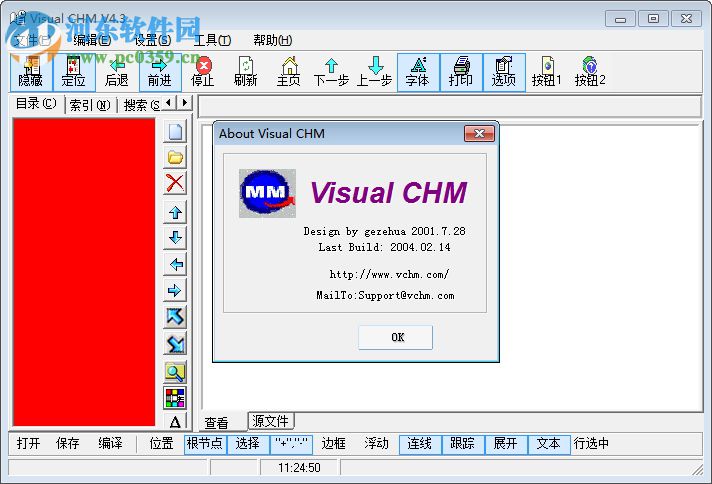Indent the node with the right arrow icon
The width and height of the screenshot is (712, 484).
pos(175,291)
